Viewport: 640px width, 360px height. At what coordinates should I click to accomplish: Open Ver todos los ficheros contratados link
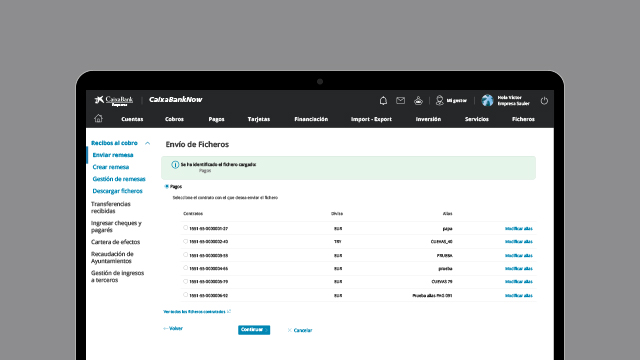click(x=197, y=311)
